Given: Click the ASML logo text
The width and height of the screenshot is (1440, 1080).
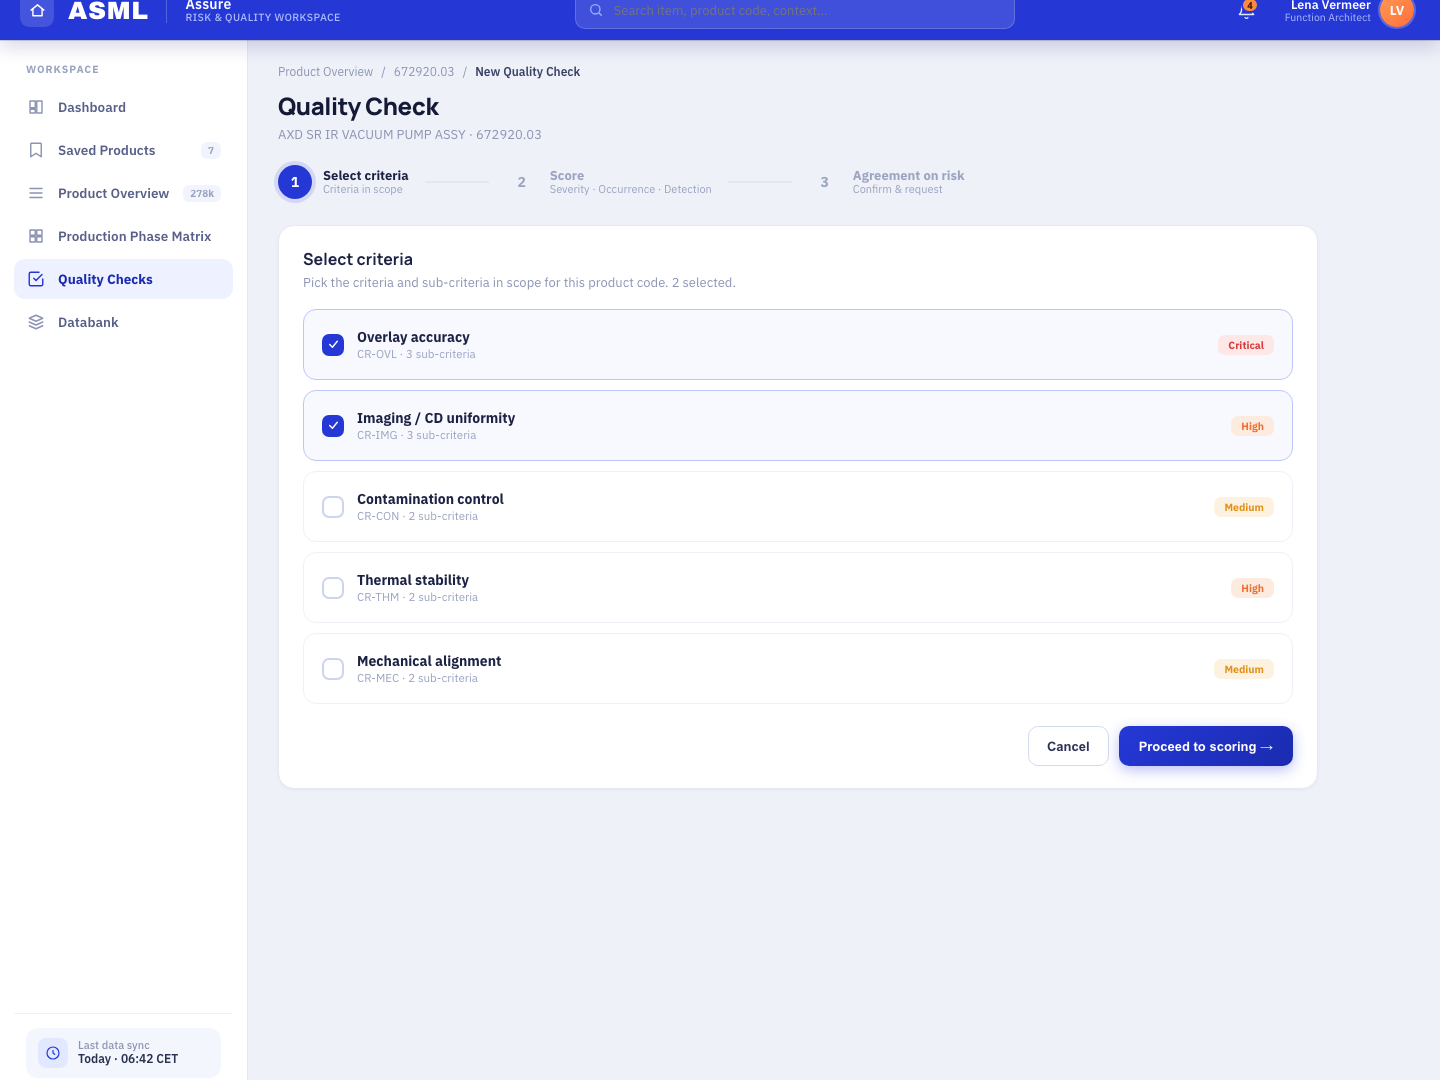Looking at the screenshot, I should (108, 11).
